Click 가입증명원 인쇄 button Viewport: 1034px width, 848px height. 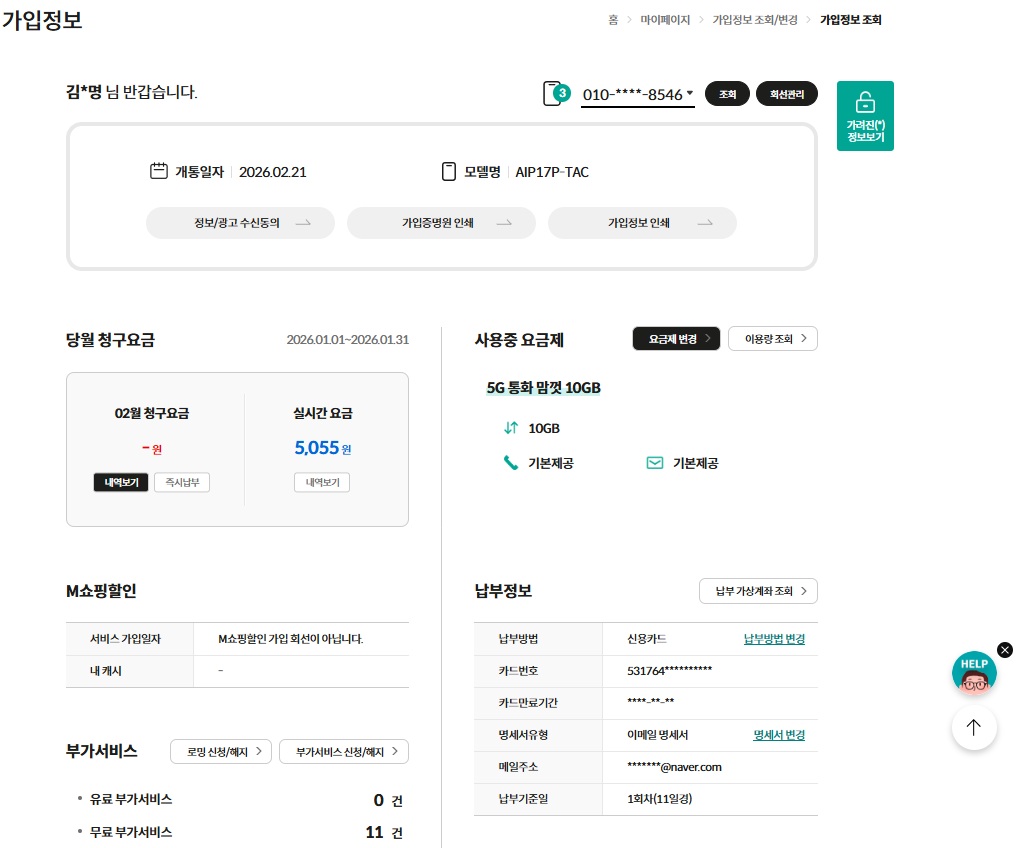[x=441, y=223]
